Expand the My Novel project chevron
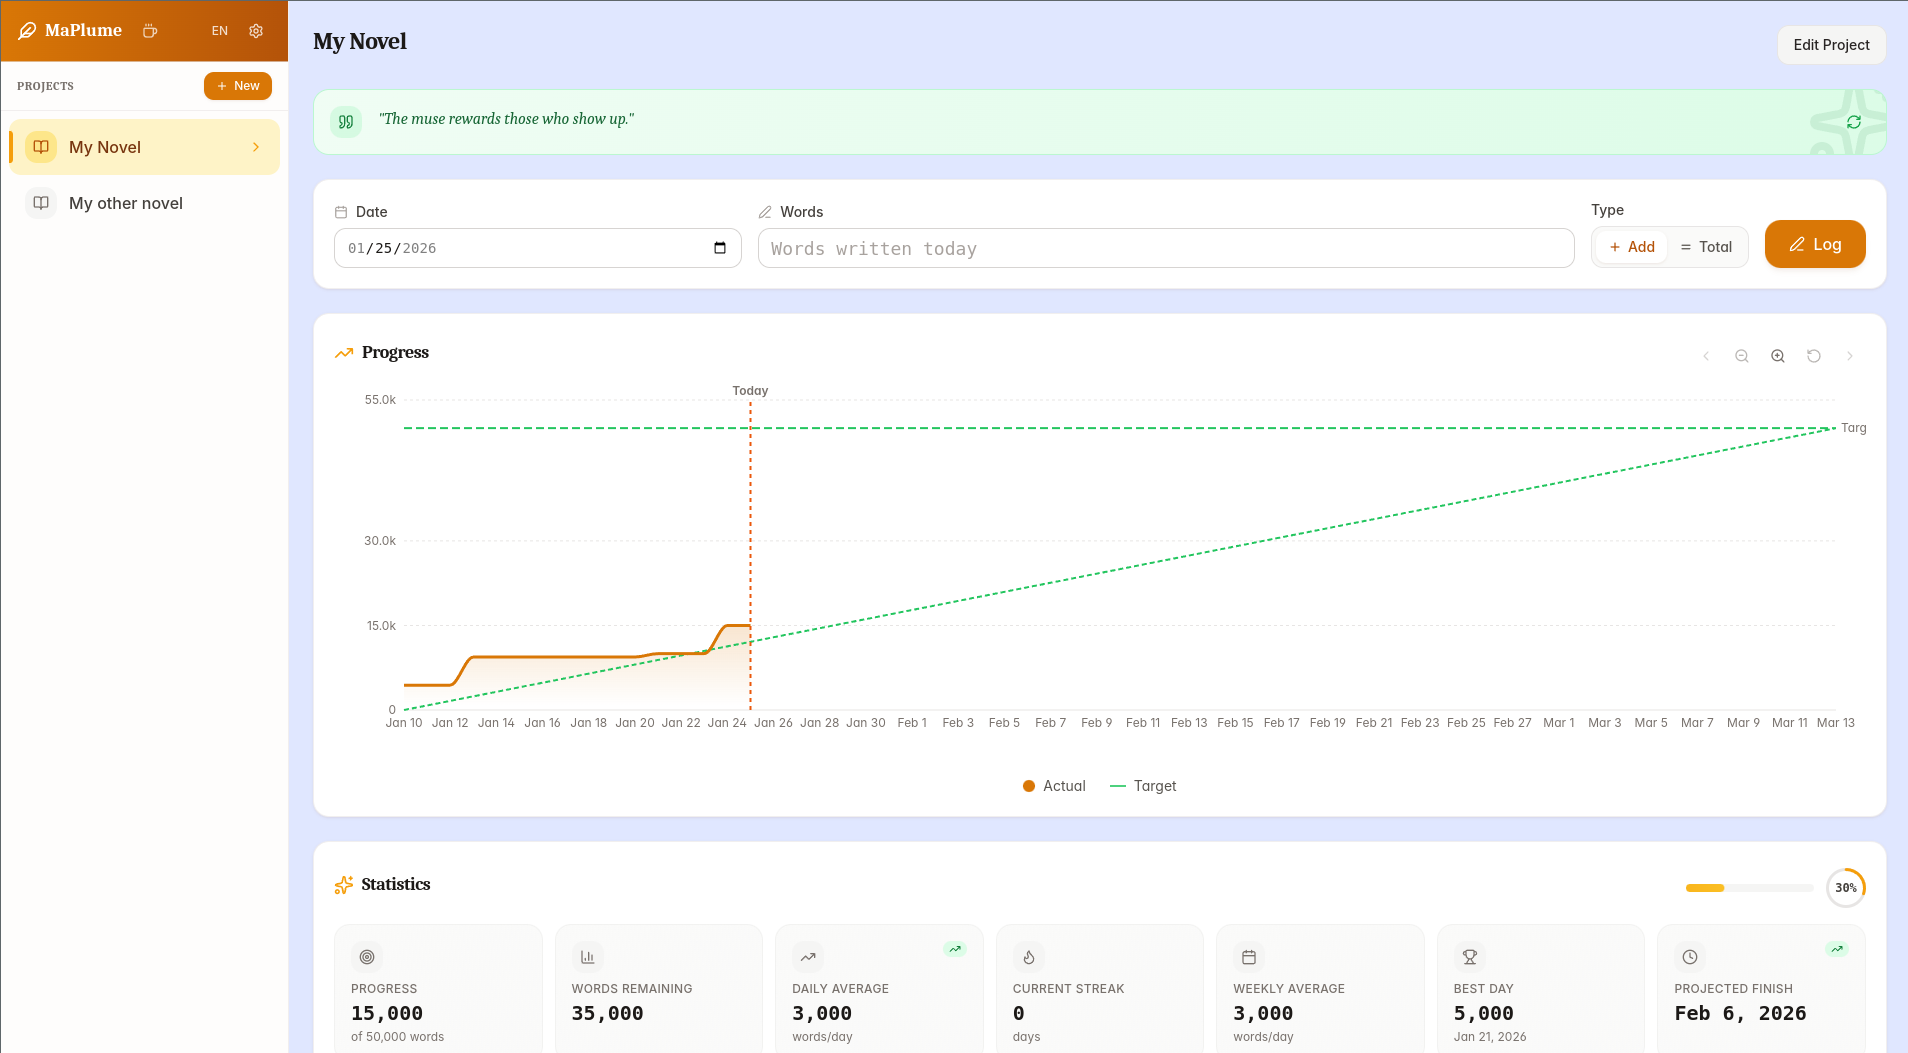 click(255, 147)
